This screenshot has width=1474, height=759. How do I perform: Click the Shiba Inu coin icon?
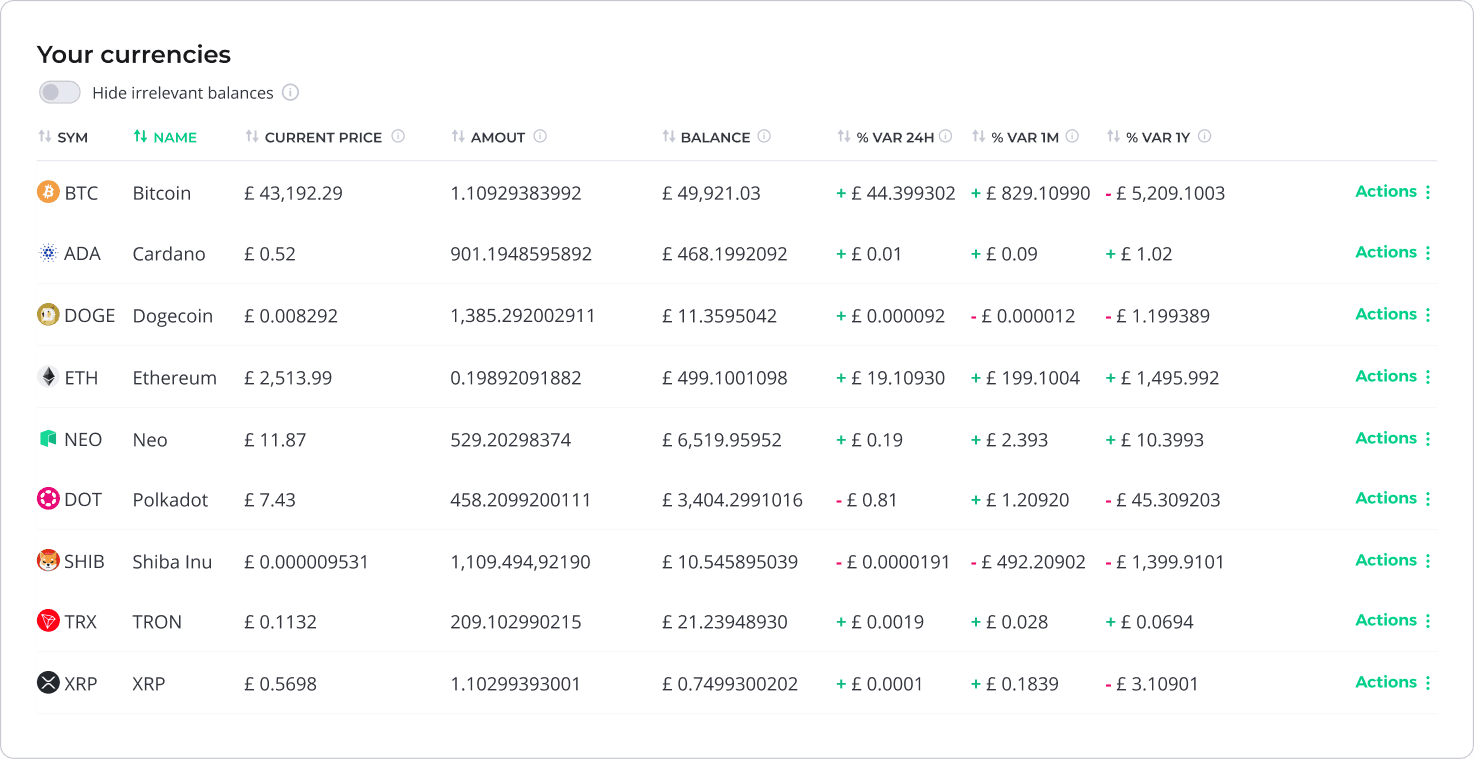pos(47,561)
